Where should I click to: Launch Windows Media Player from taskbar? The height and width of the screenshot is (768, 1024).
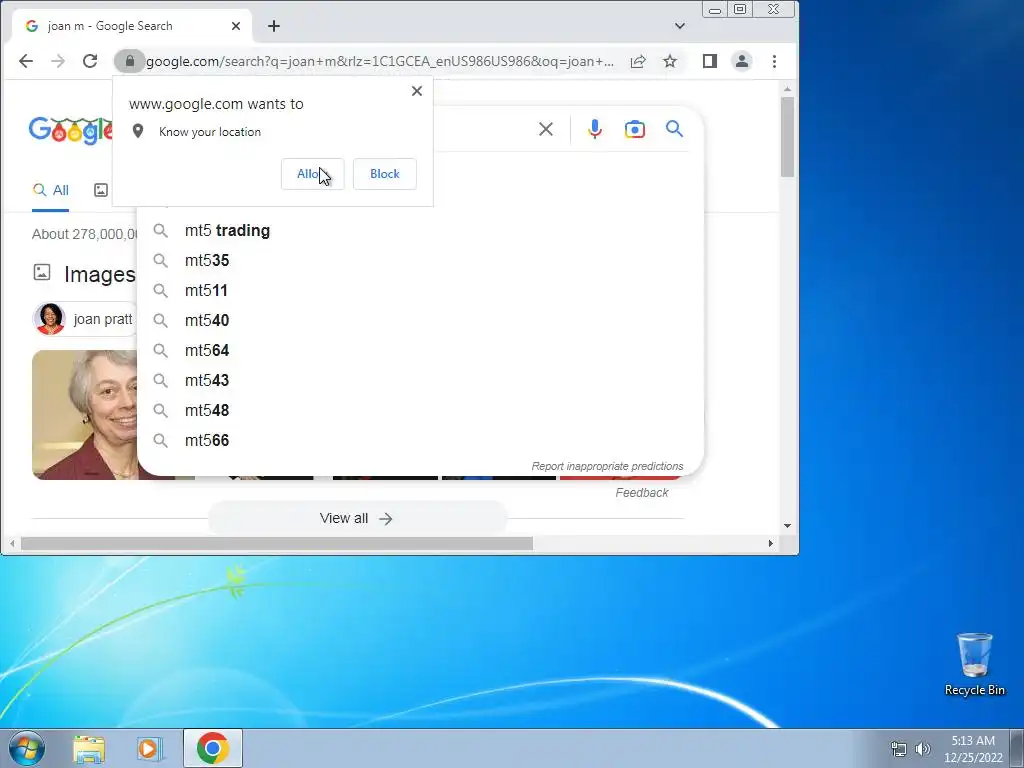[149, 749]
